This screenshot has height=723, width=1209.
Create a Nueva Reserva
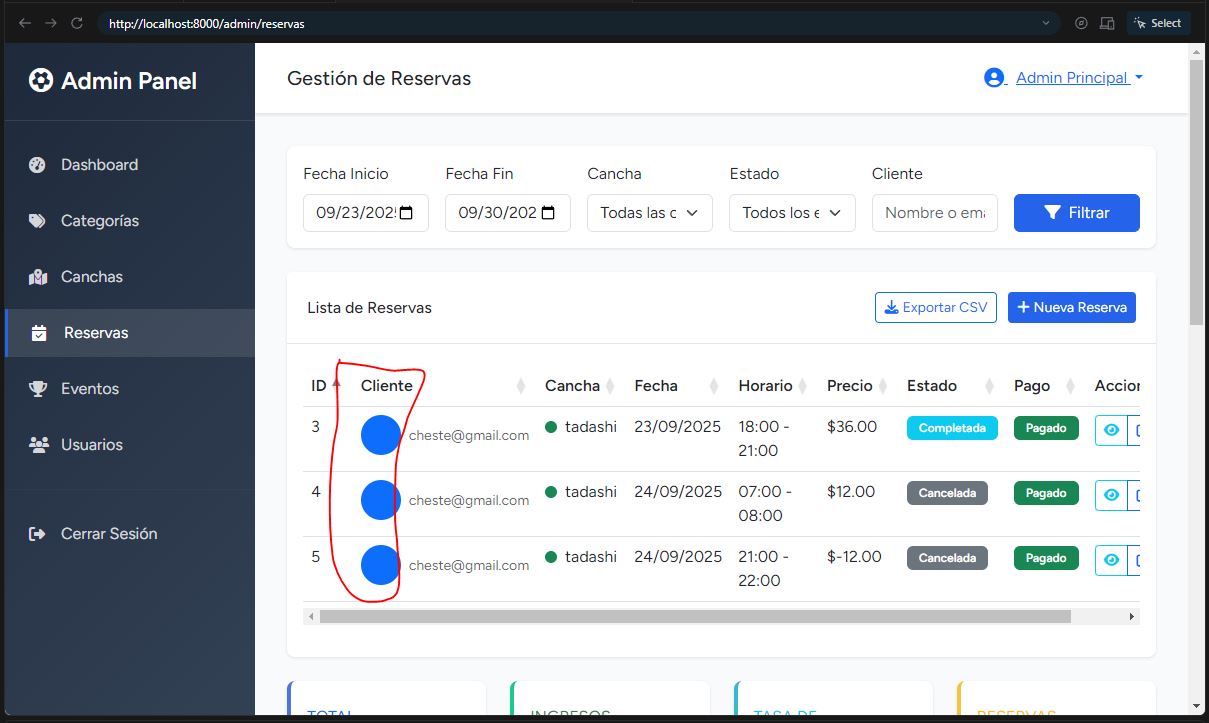[1072, 308]
